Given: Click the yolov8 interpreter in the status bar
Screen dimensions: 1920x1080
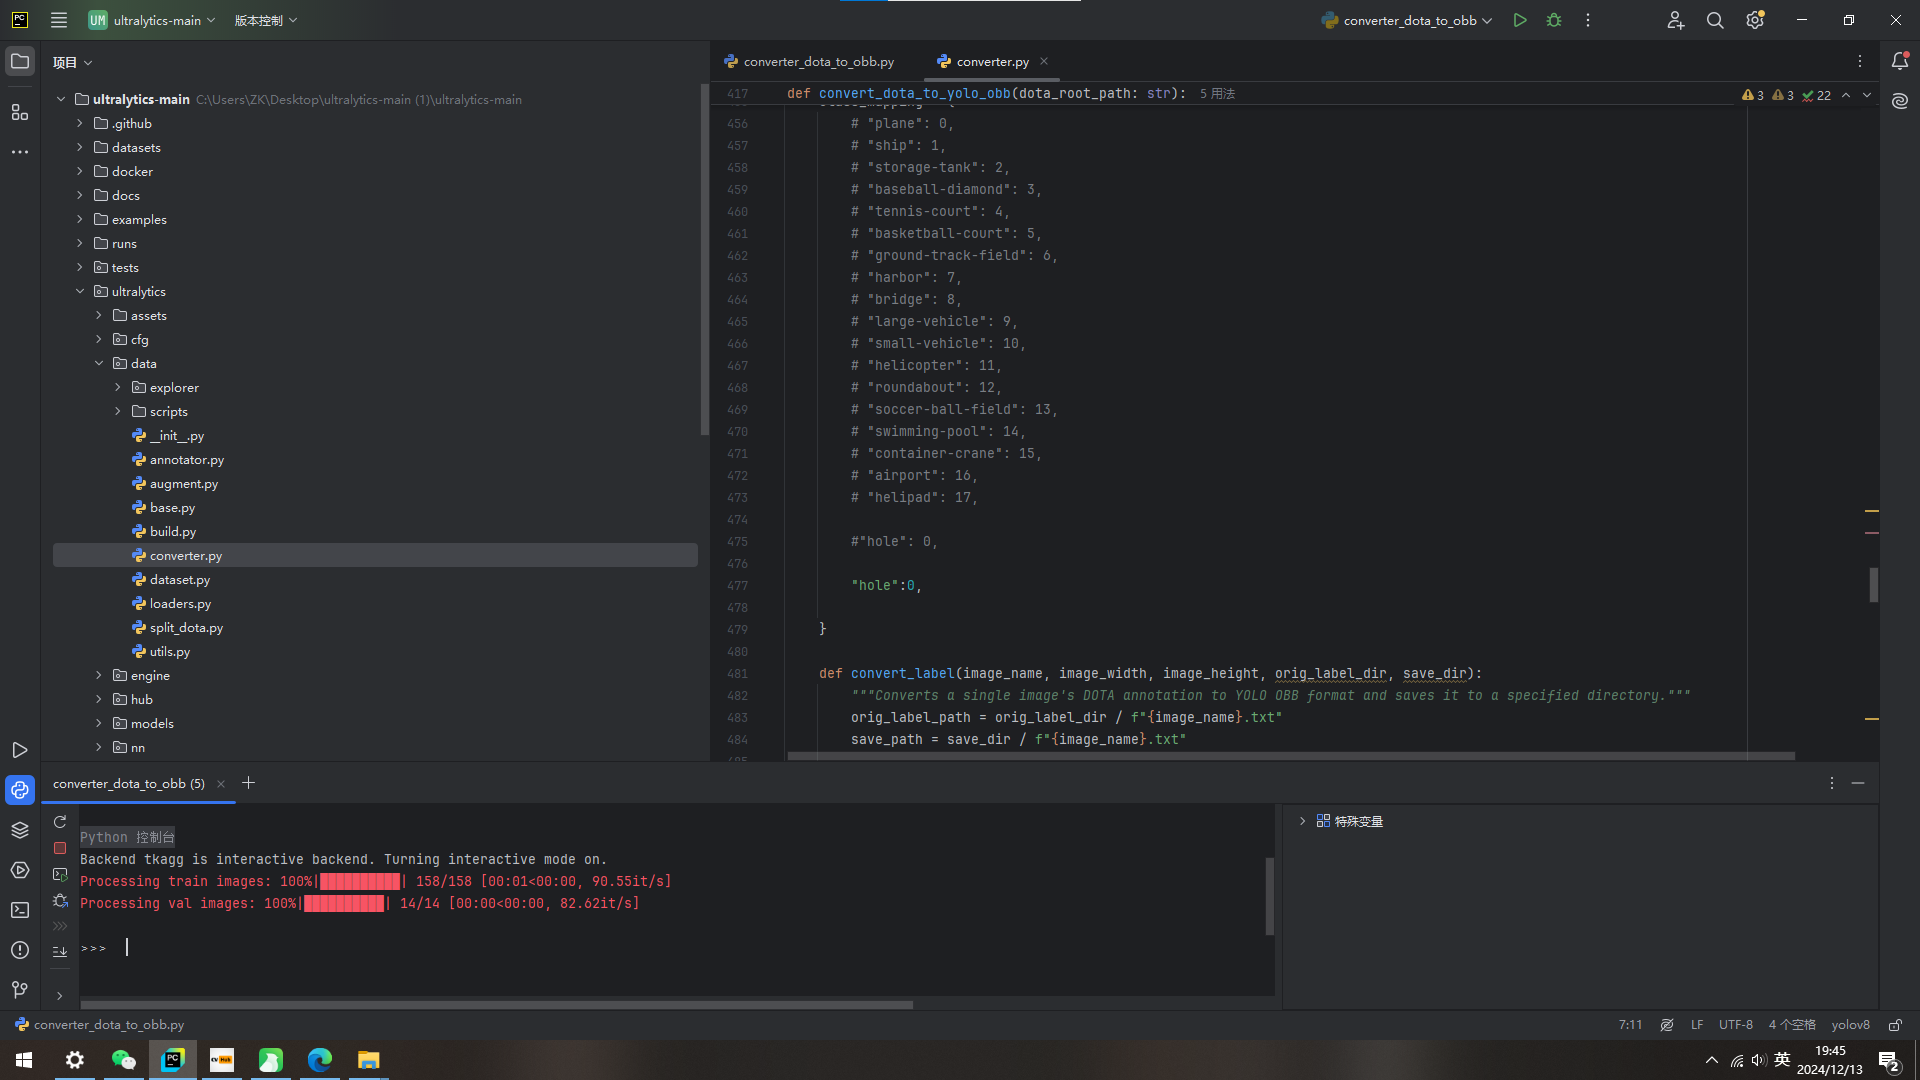Looking at the screenshot, I should click(1850, 1025).
